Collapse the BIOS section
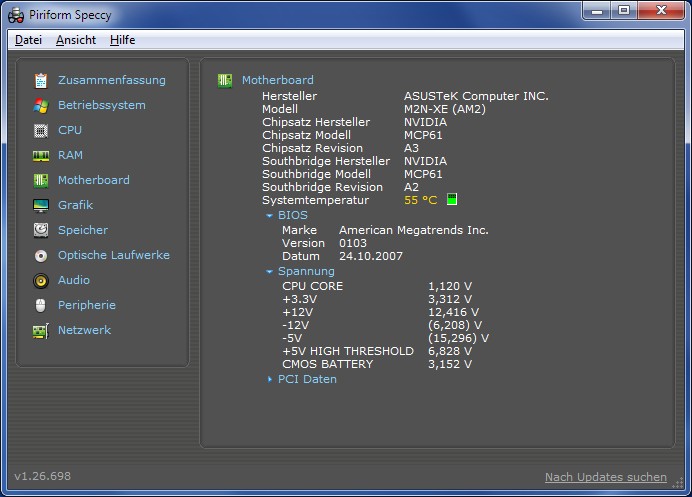The height and width of the screenshot is (497, 692). [x=269, y=215]
